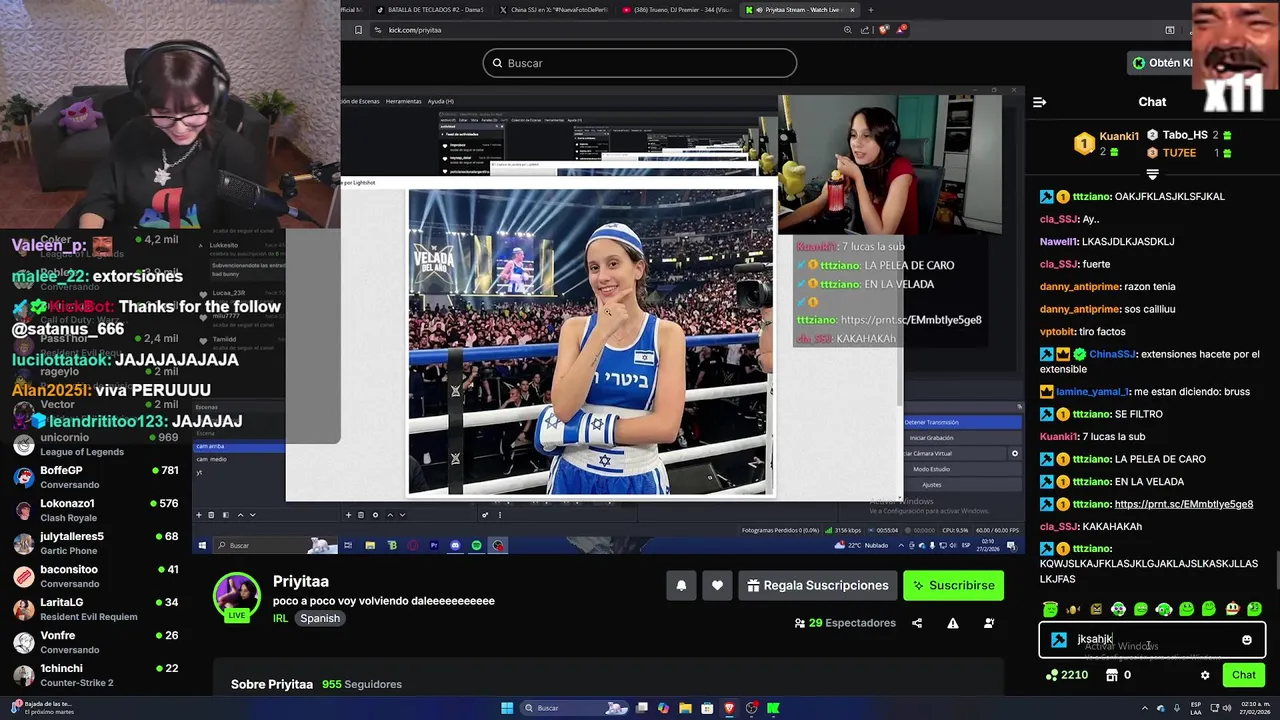1280x720 pixels.
Task: Switch to Trueno, DJ Premier YouTube tab
Action: tap(676, 10)
